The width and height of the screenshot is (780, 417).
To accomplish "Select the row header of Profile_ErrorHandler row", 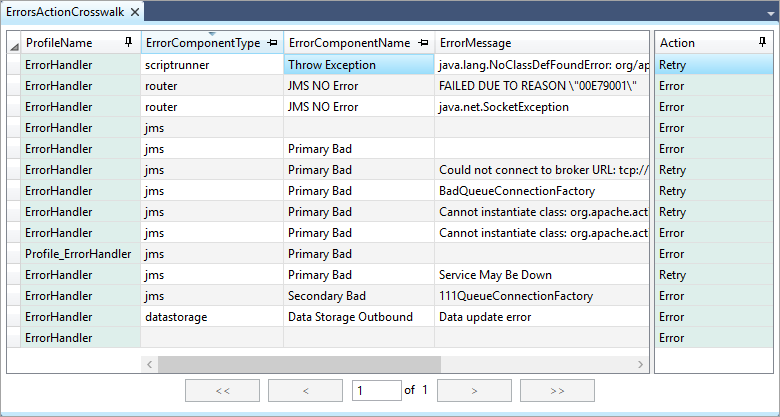I will click(14, 254).
